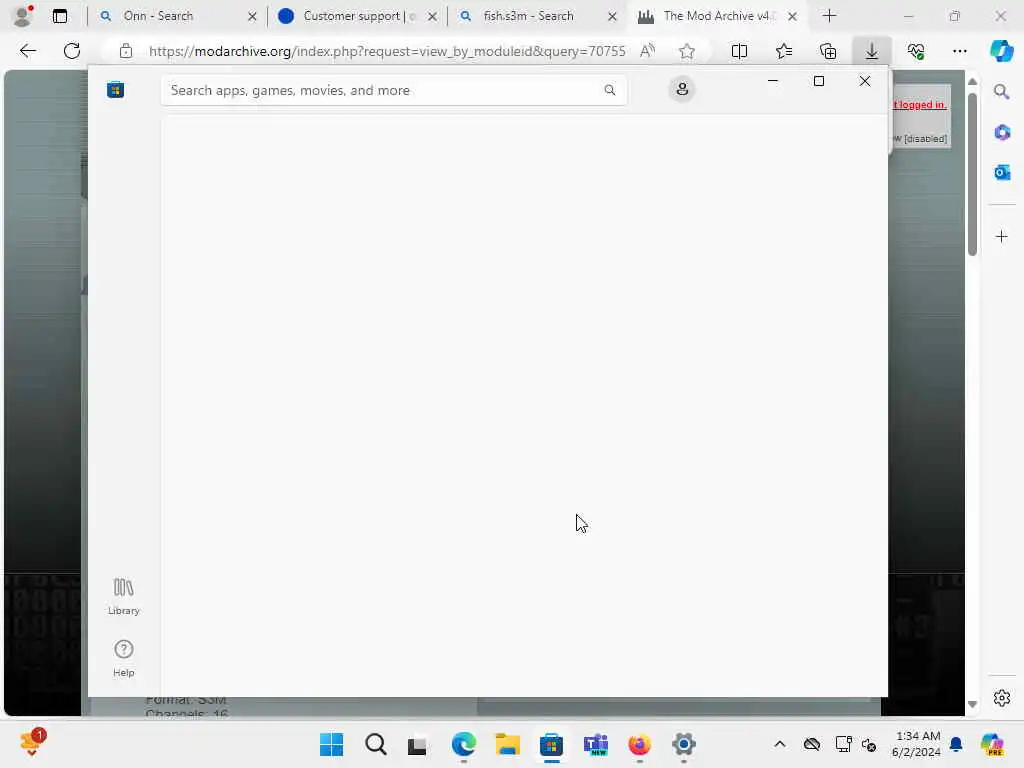This screenshot has height=768, width=1024.
Task: Switch to the Onn - Search tab
Action: 158,16
